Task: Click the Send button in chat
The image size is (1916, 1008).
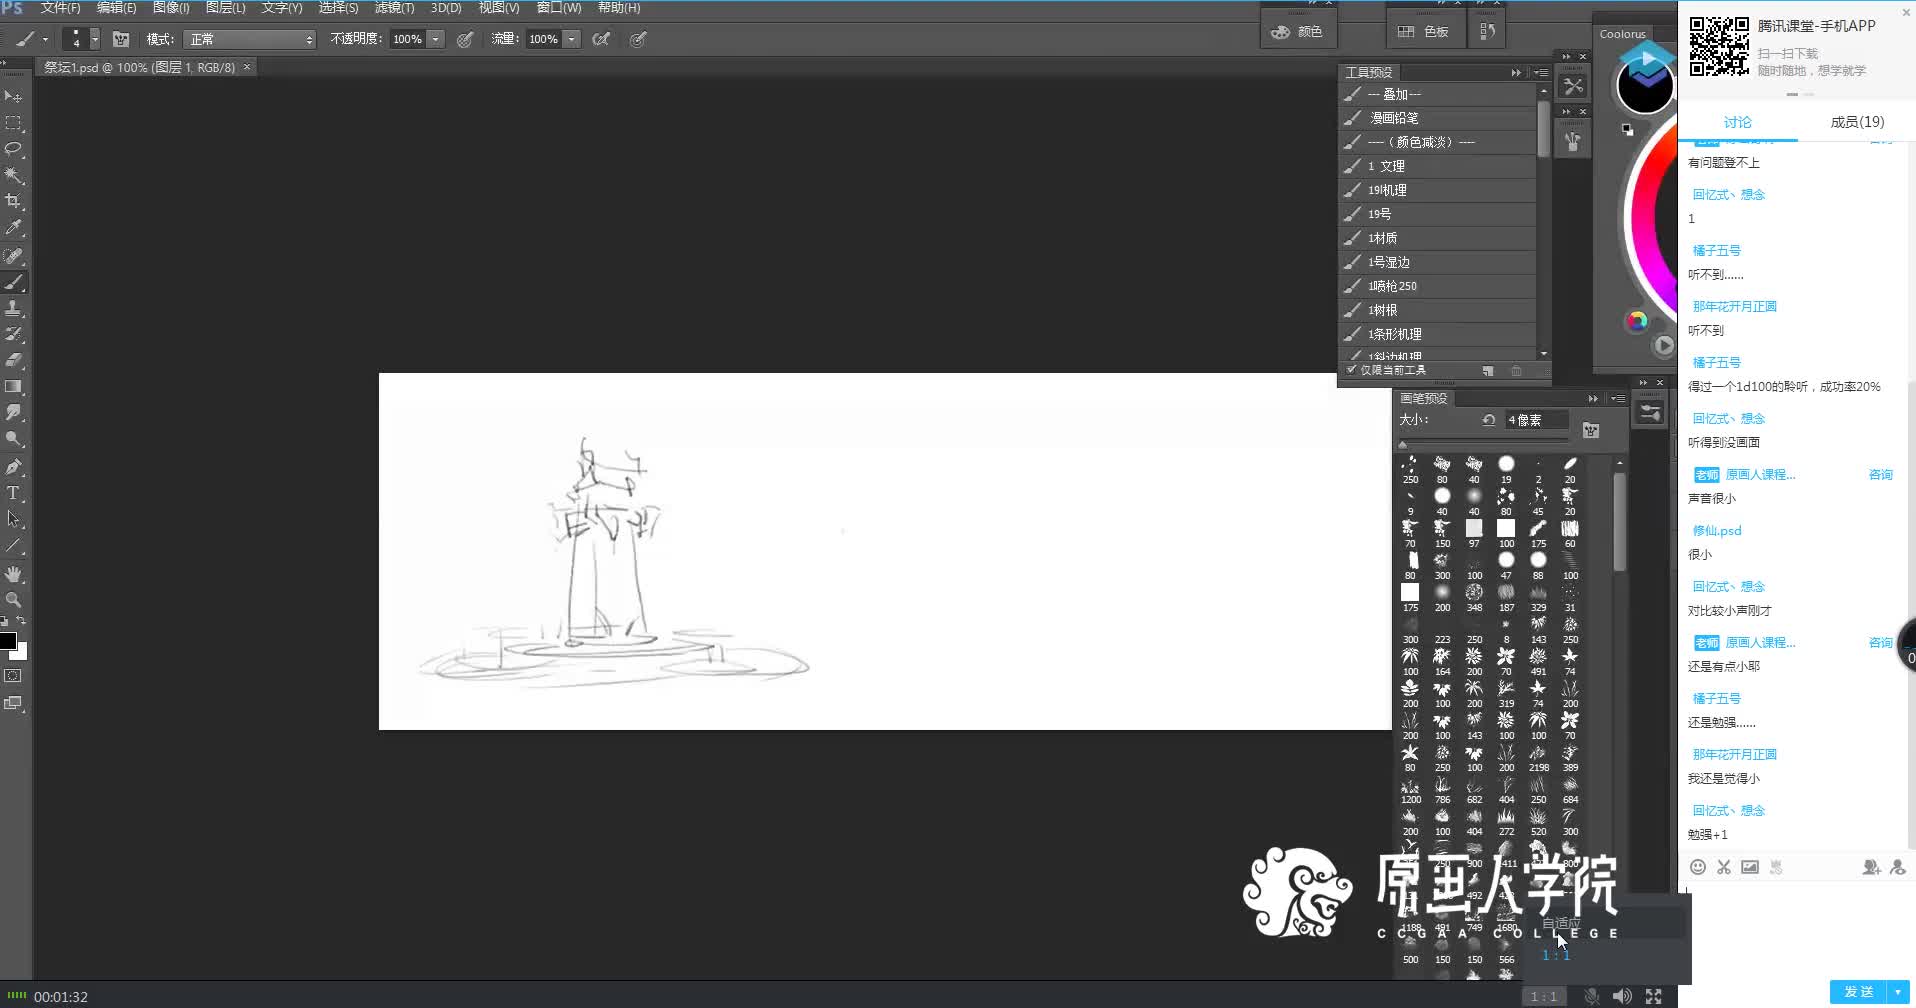Action: [x=1859, y=992]
